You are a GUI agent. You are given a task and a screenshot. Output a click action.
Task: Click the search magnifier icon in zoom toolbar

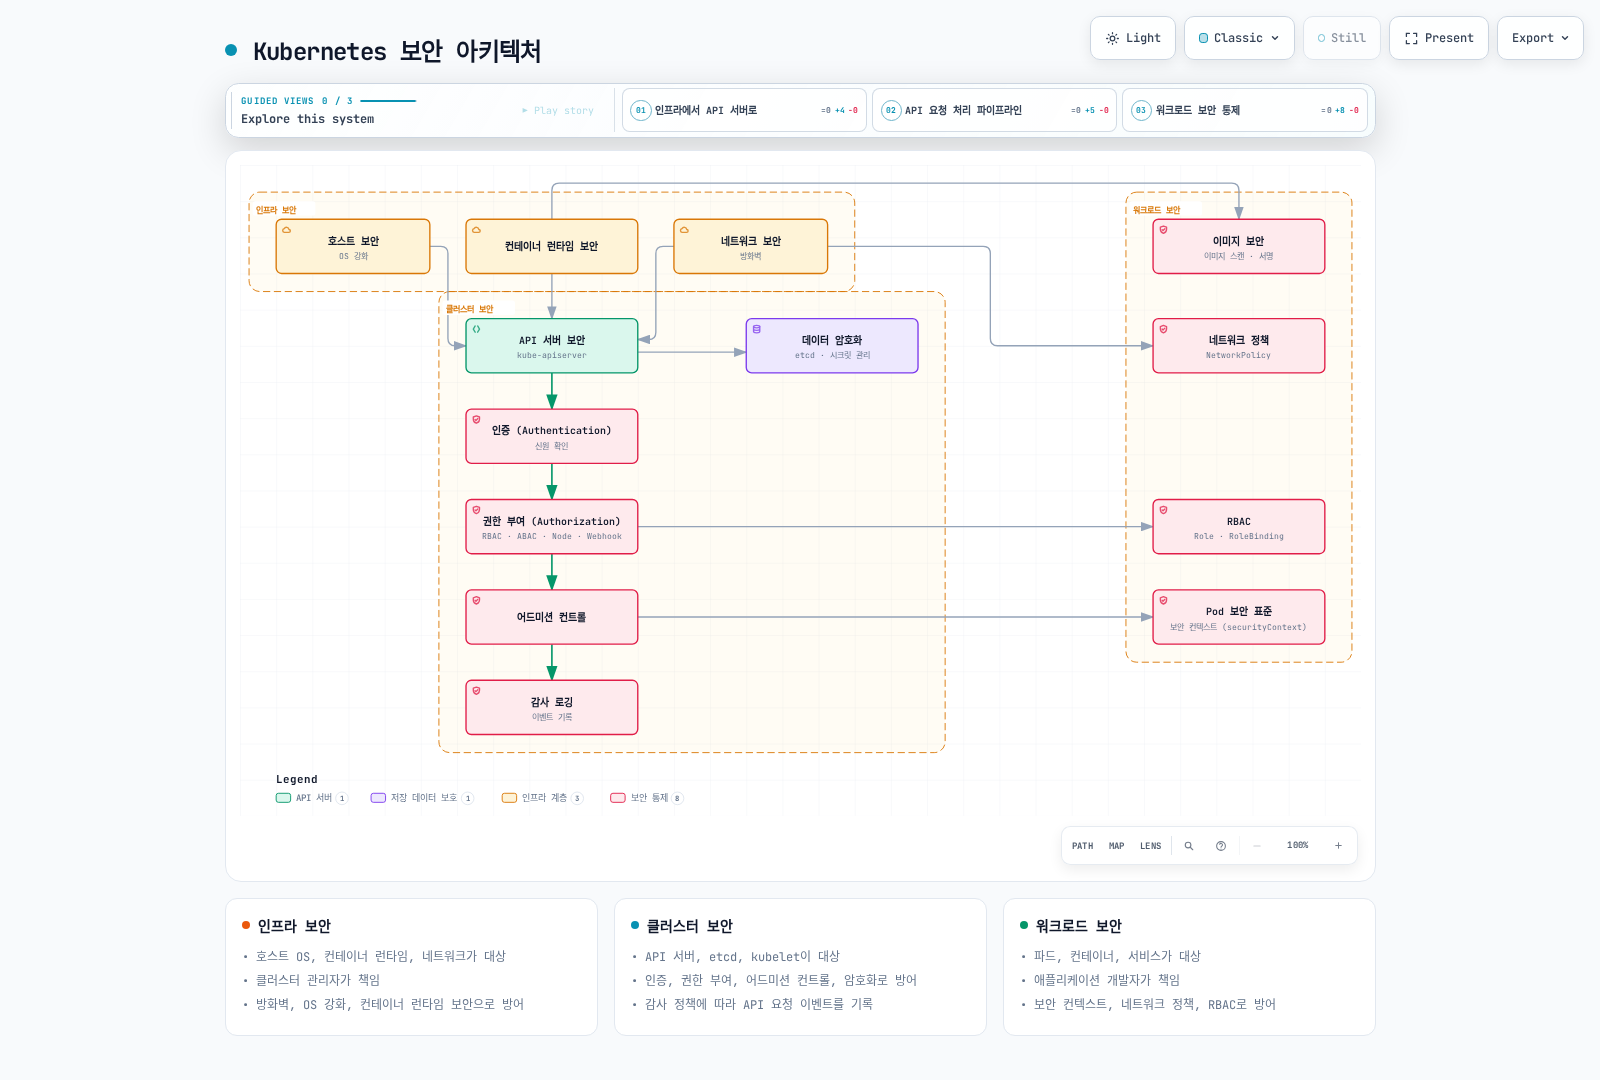(1189, 846)
